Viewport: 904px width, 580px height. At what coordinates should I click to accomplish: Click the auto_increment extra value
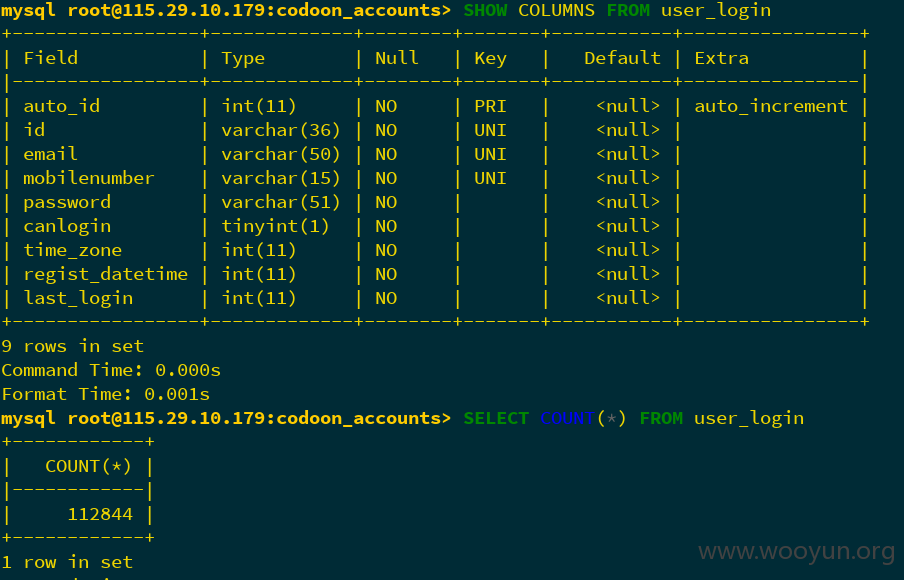pyautogui.click(x=771, y=106)
